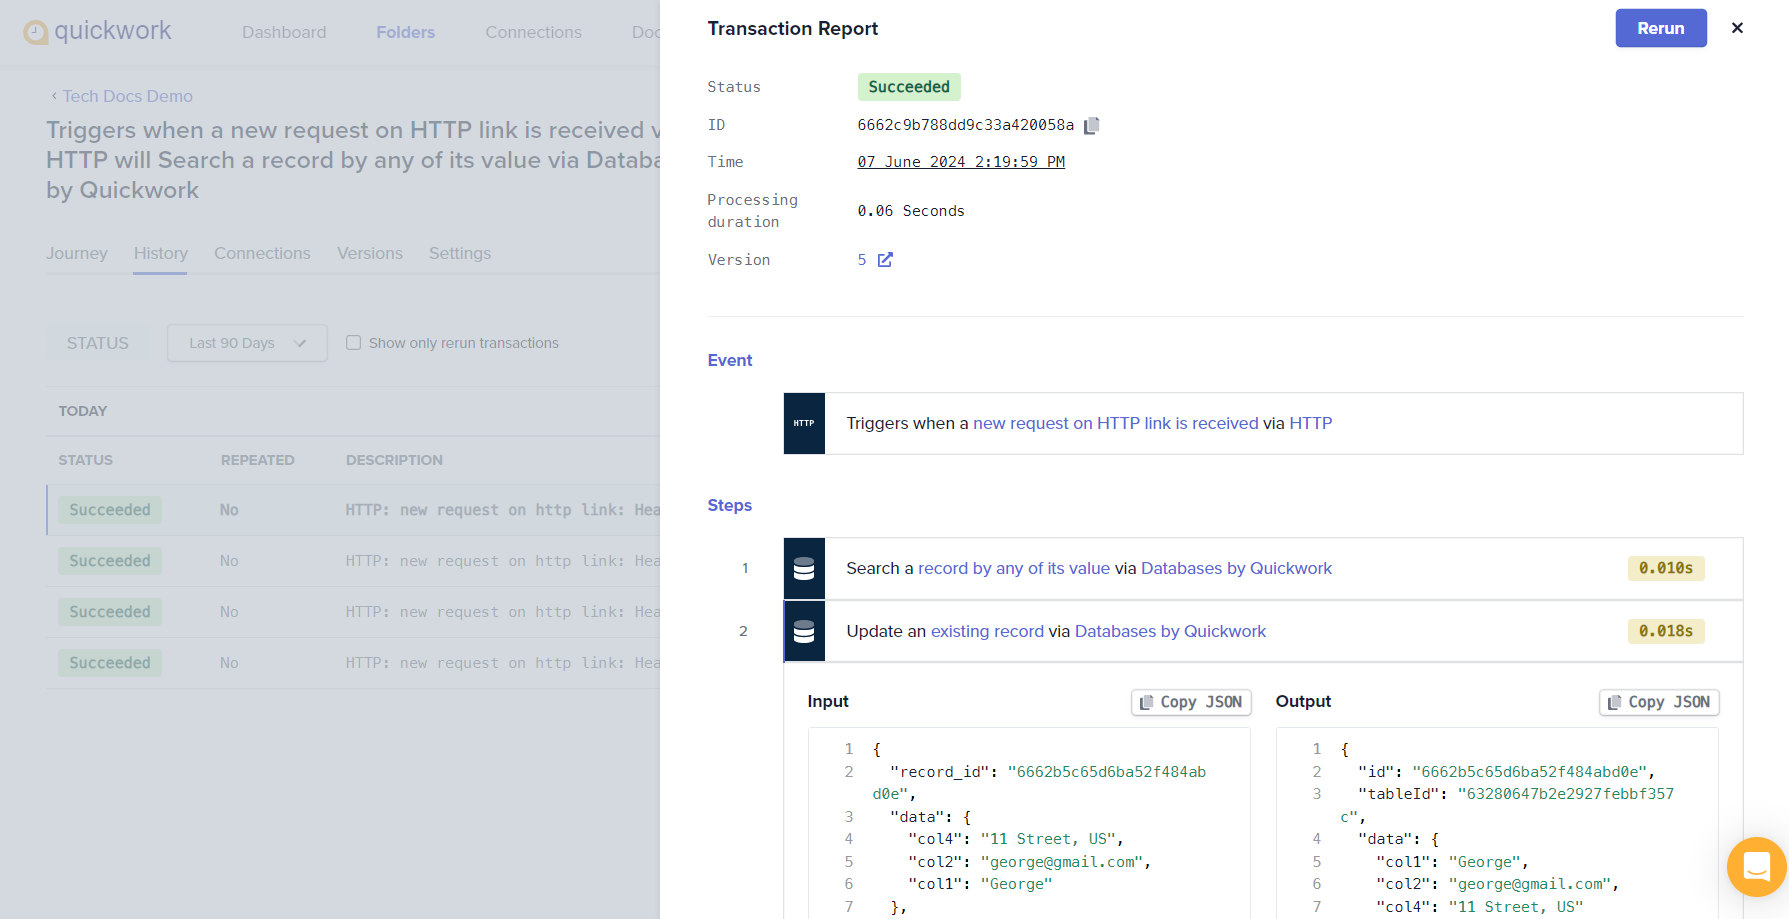The image size is (1789, 919).
Task: Click the Input JSON code editor
Action: click(x=1029, y=823)
